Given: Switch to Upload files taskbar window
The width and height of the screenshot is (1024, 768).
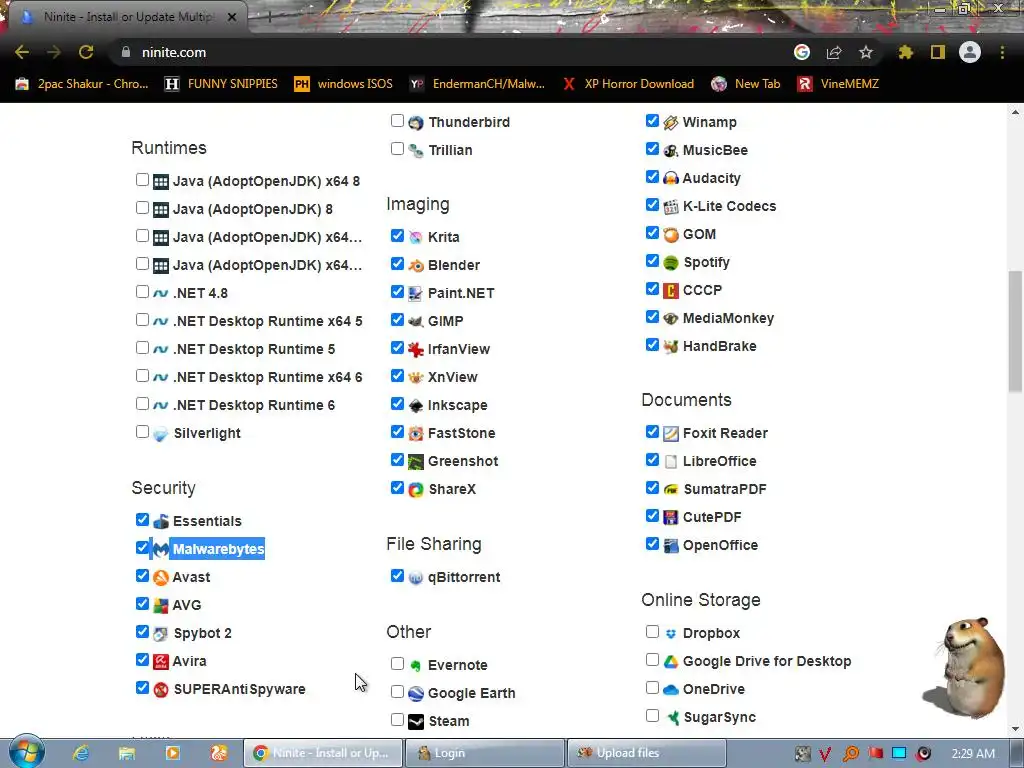Looking at the screenshot, I should pos(647,753).
